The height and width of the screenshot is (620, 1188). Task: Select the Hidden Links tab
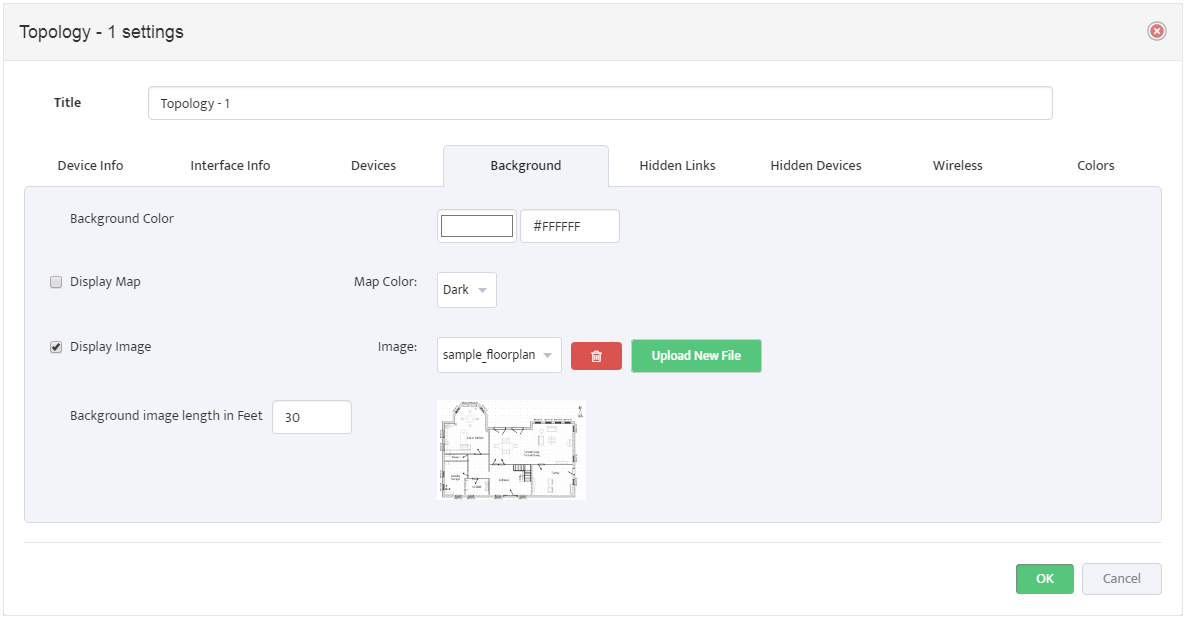[x=677, y=165]
